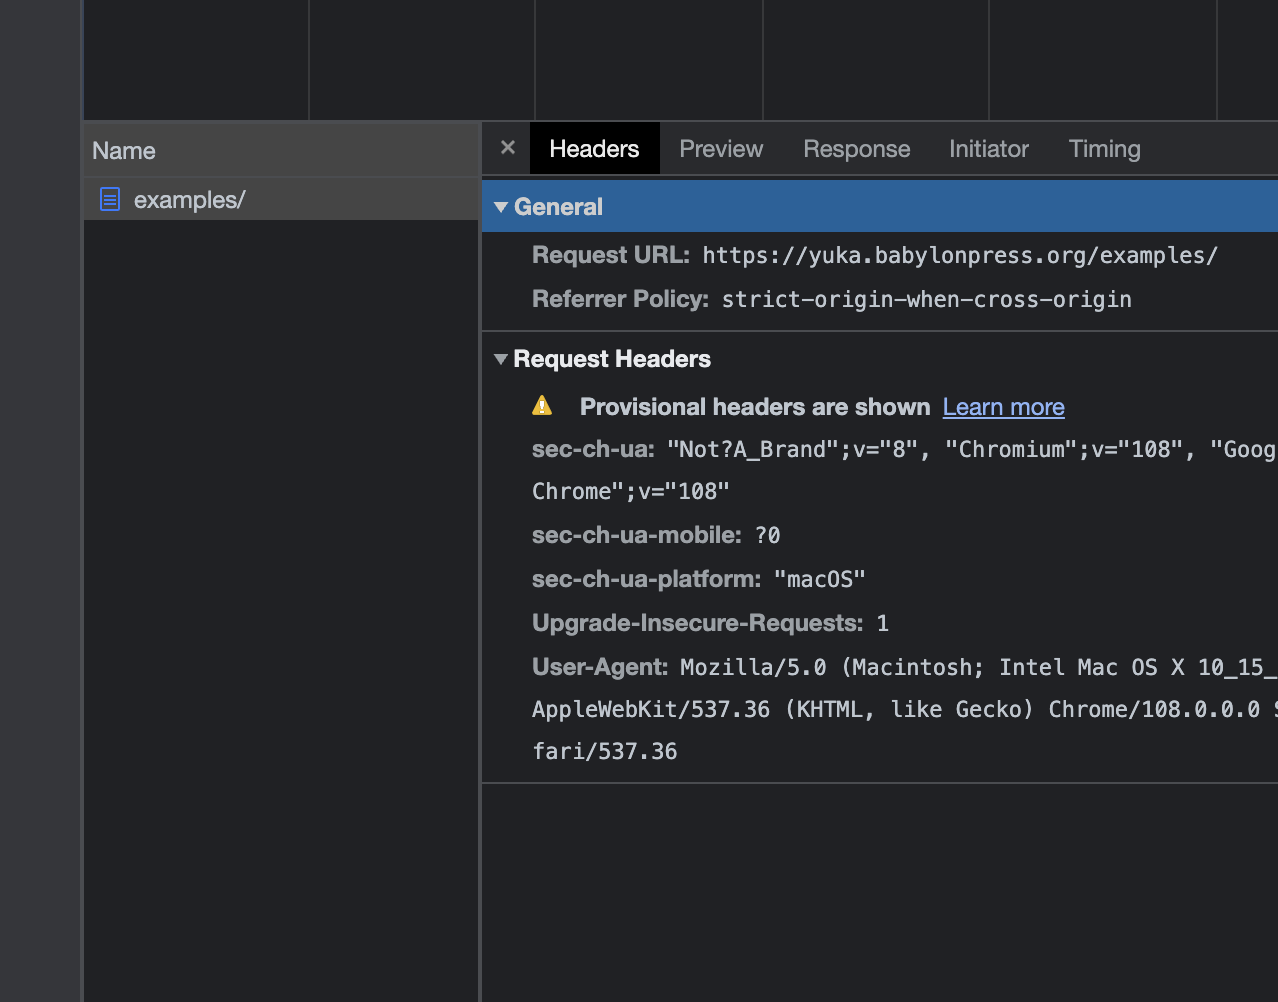Open the Learn more link
This screenshot has height=1002, width=1278.
coord(1003,407)
